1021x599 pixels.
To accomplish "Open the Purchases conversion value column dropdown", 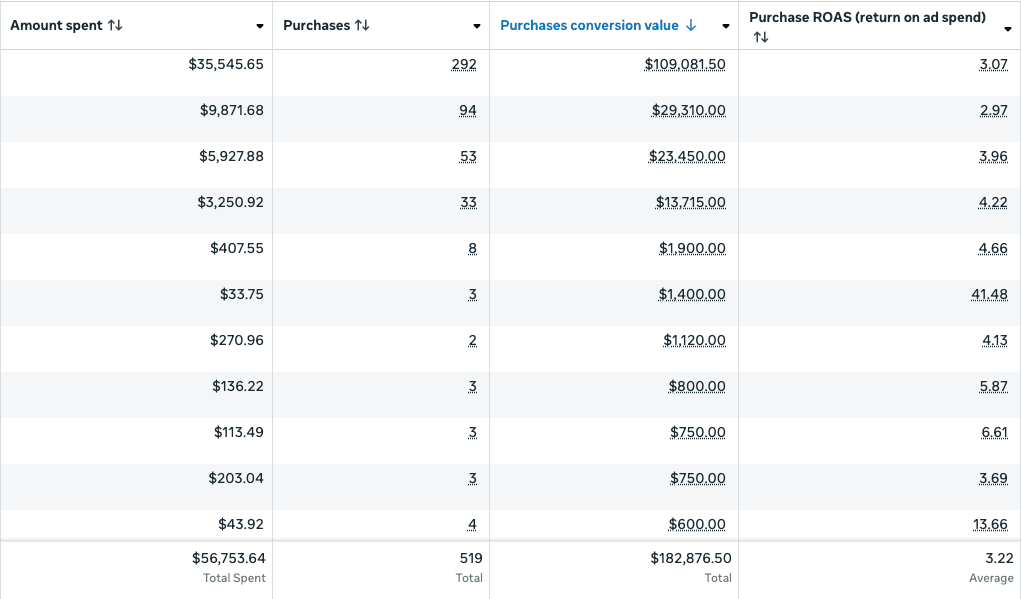I will coord(726,27).
